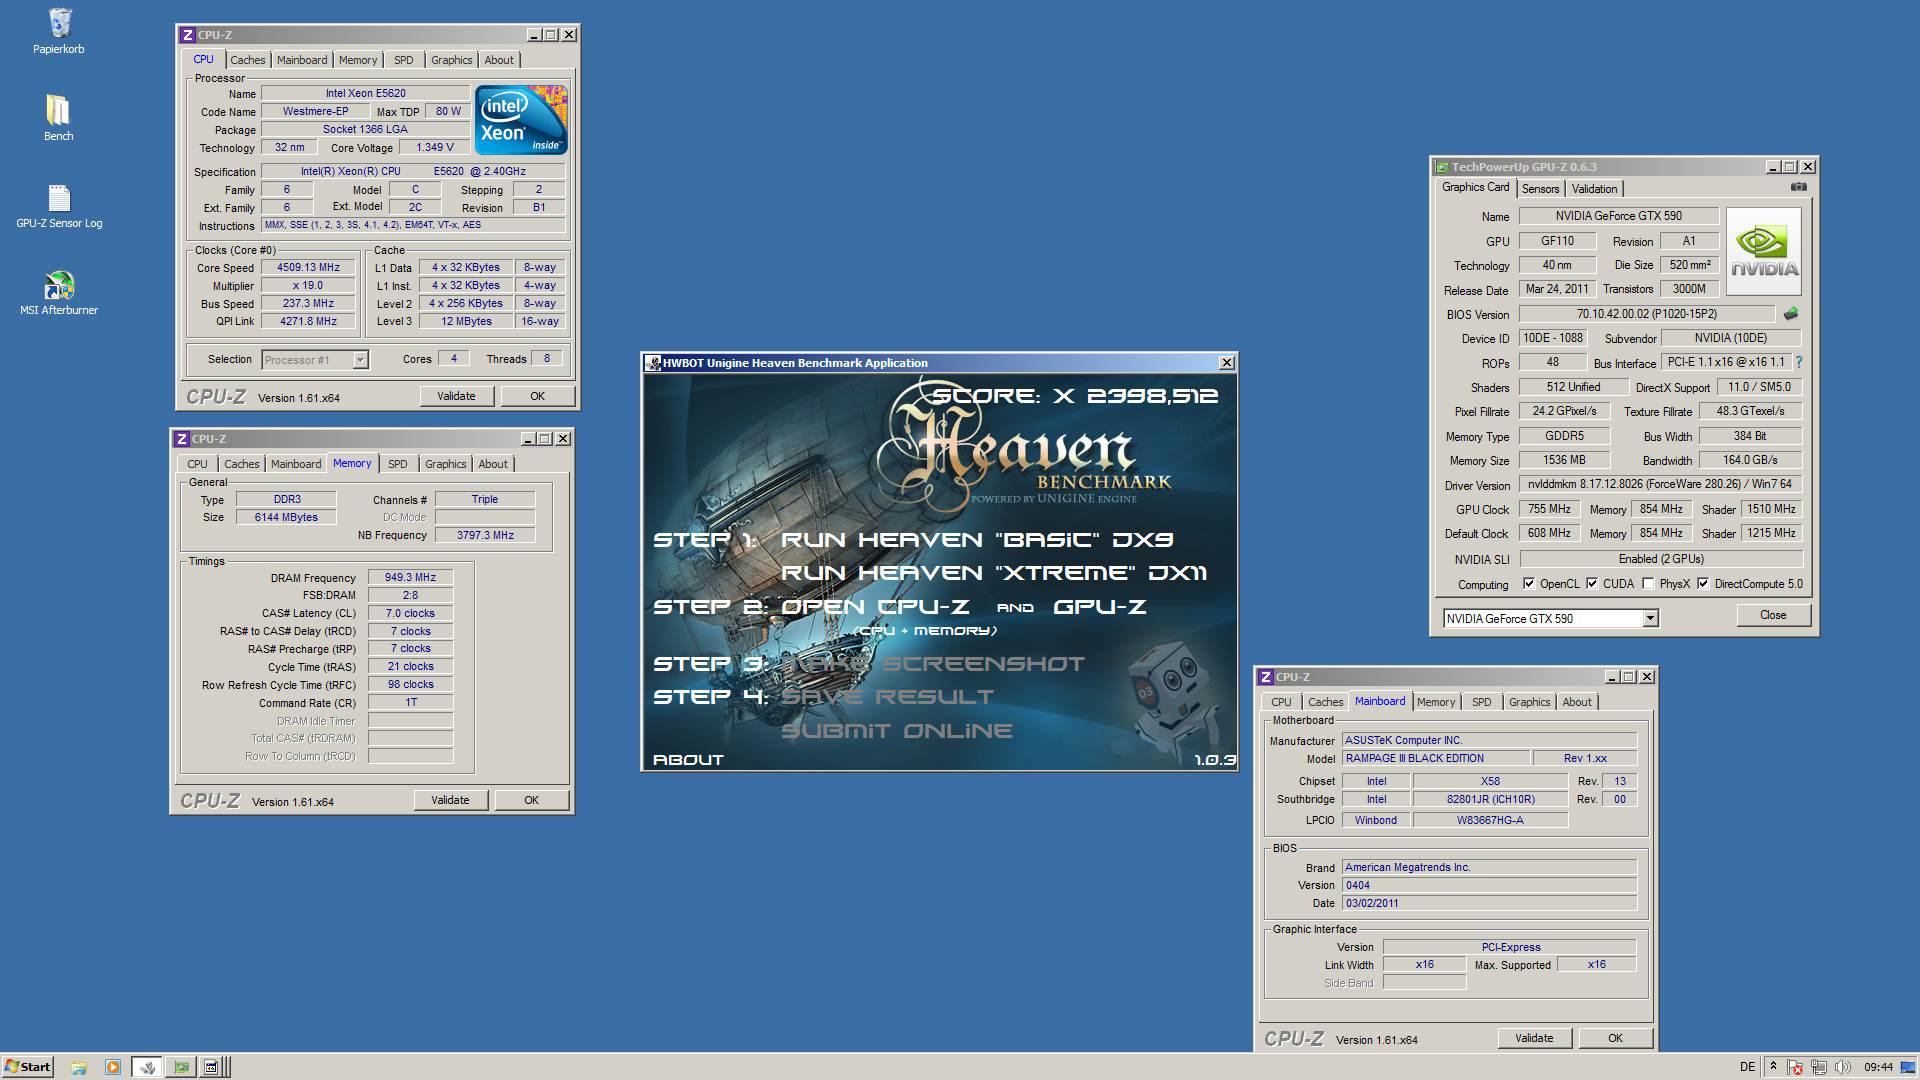Click the BIOS Version field 70.10.42.00.02
Screen dimensions: 1920x1080
1646,314
